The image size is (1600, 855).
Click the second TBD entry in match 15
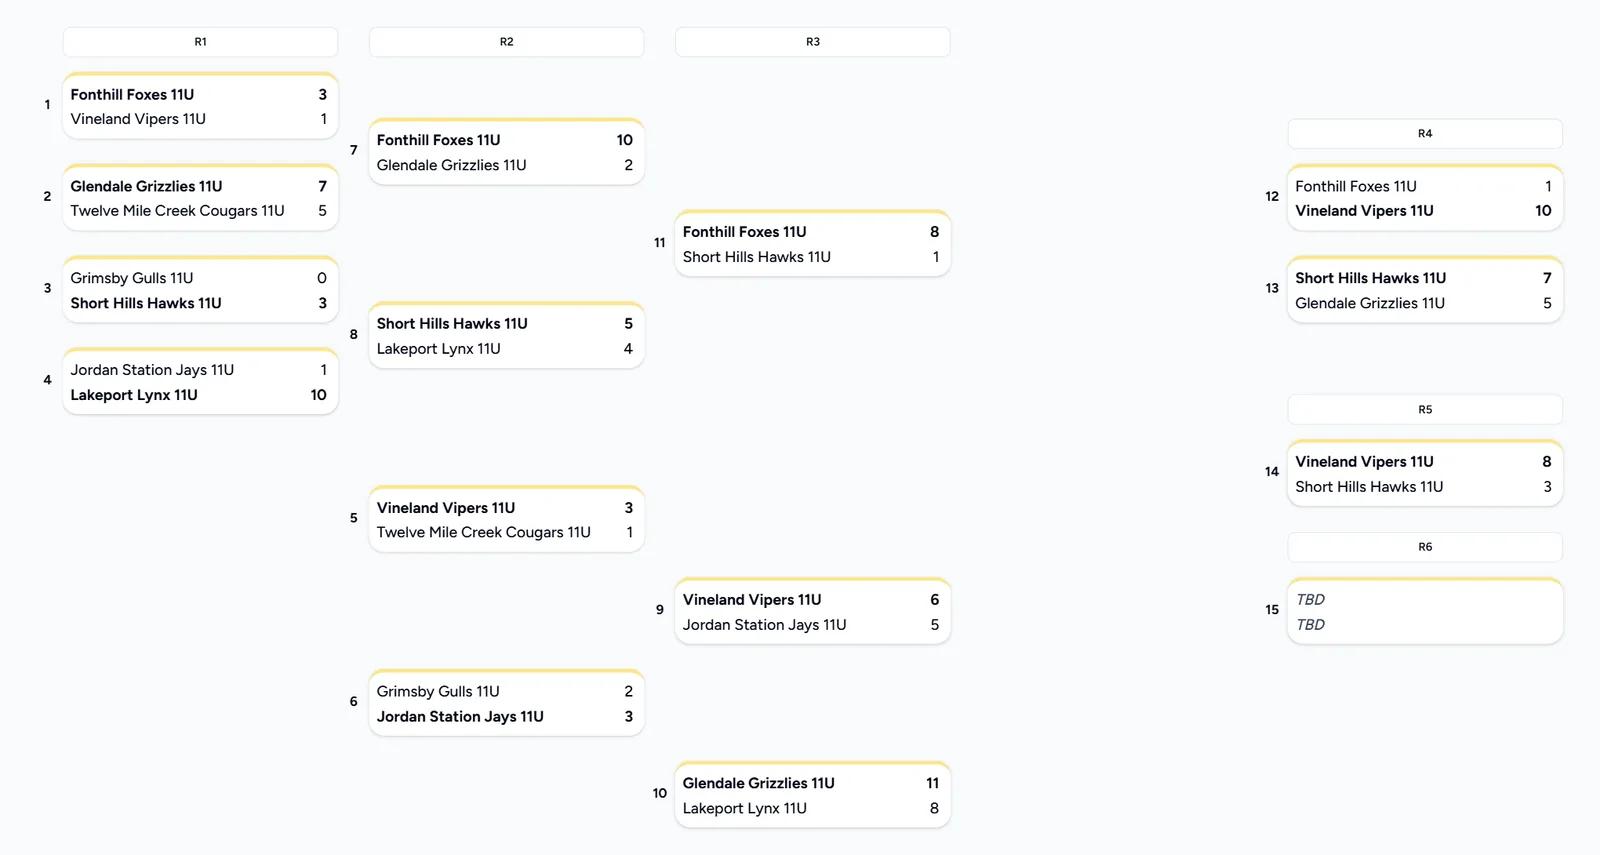click(1310, 625)
